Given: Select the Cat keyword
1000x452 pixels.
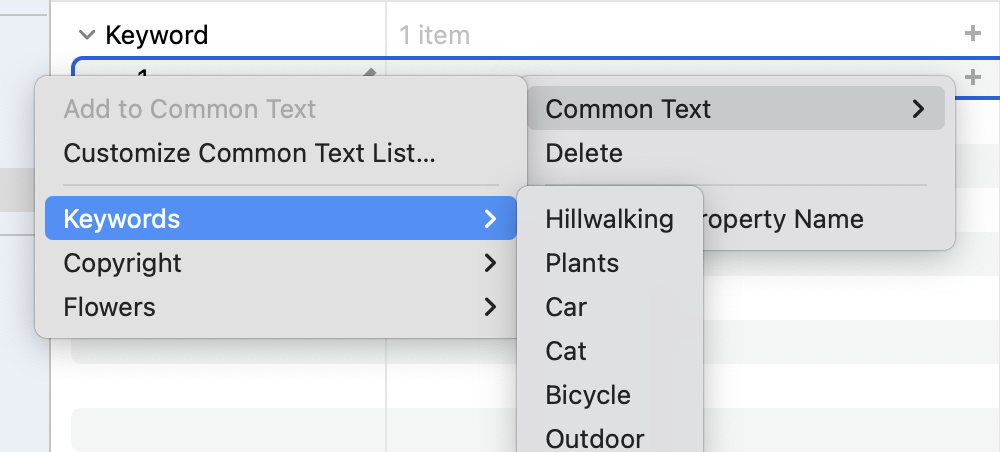Looking at the screenshot, I should [x=566, y=351].
